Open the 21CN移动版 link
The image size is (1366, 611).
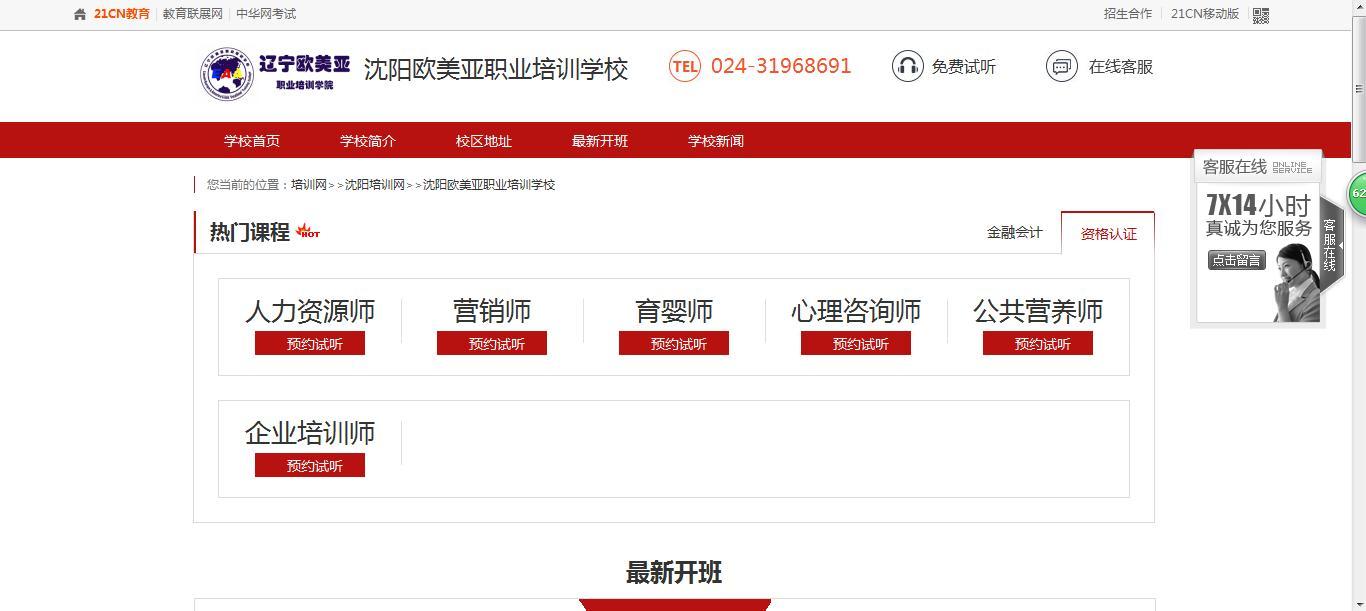coord(1205,14)
